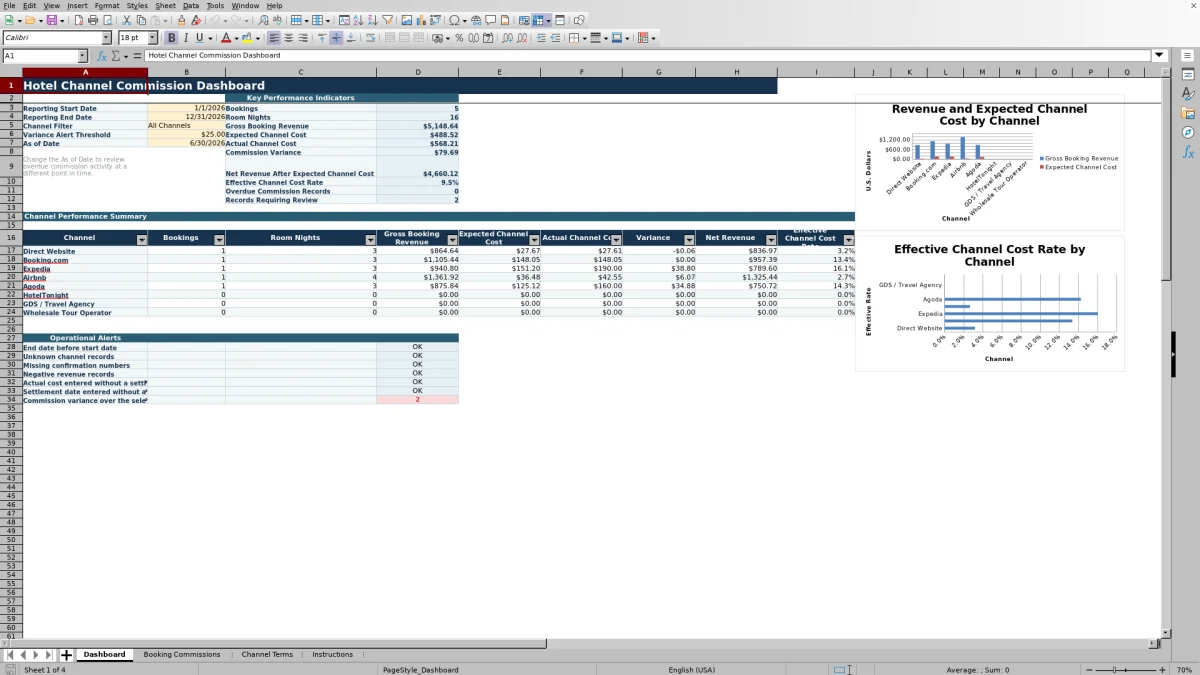Screen dimensions: 1200x675
Task: Click the Export as PDF icon
Action: [78, 20]
